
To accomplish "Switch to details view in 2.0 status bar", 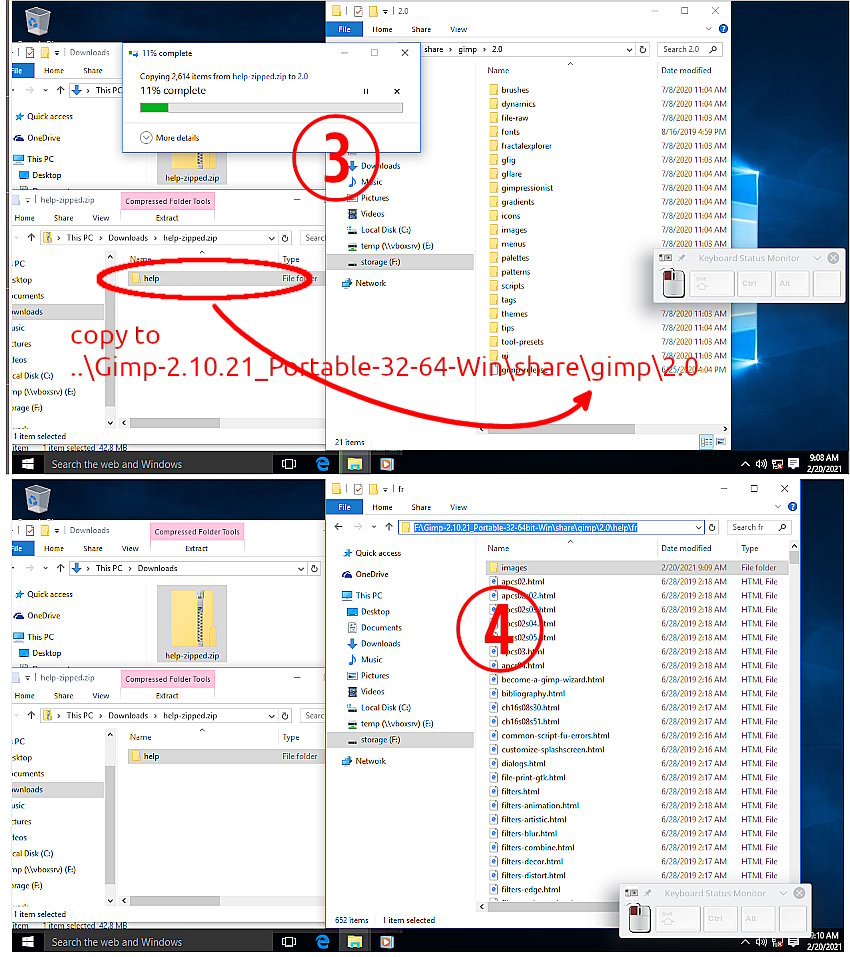I will coord(706,442).
